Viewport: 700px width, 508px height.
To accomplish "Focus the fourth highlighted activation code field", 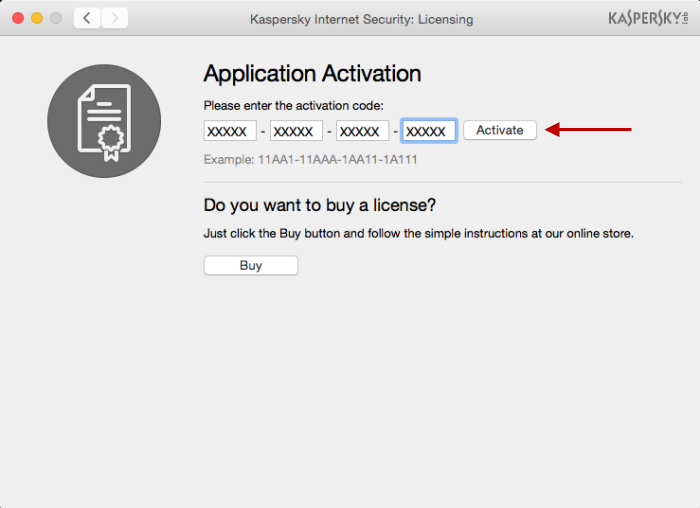I will tap(429, 131).
